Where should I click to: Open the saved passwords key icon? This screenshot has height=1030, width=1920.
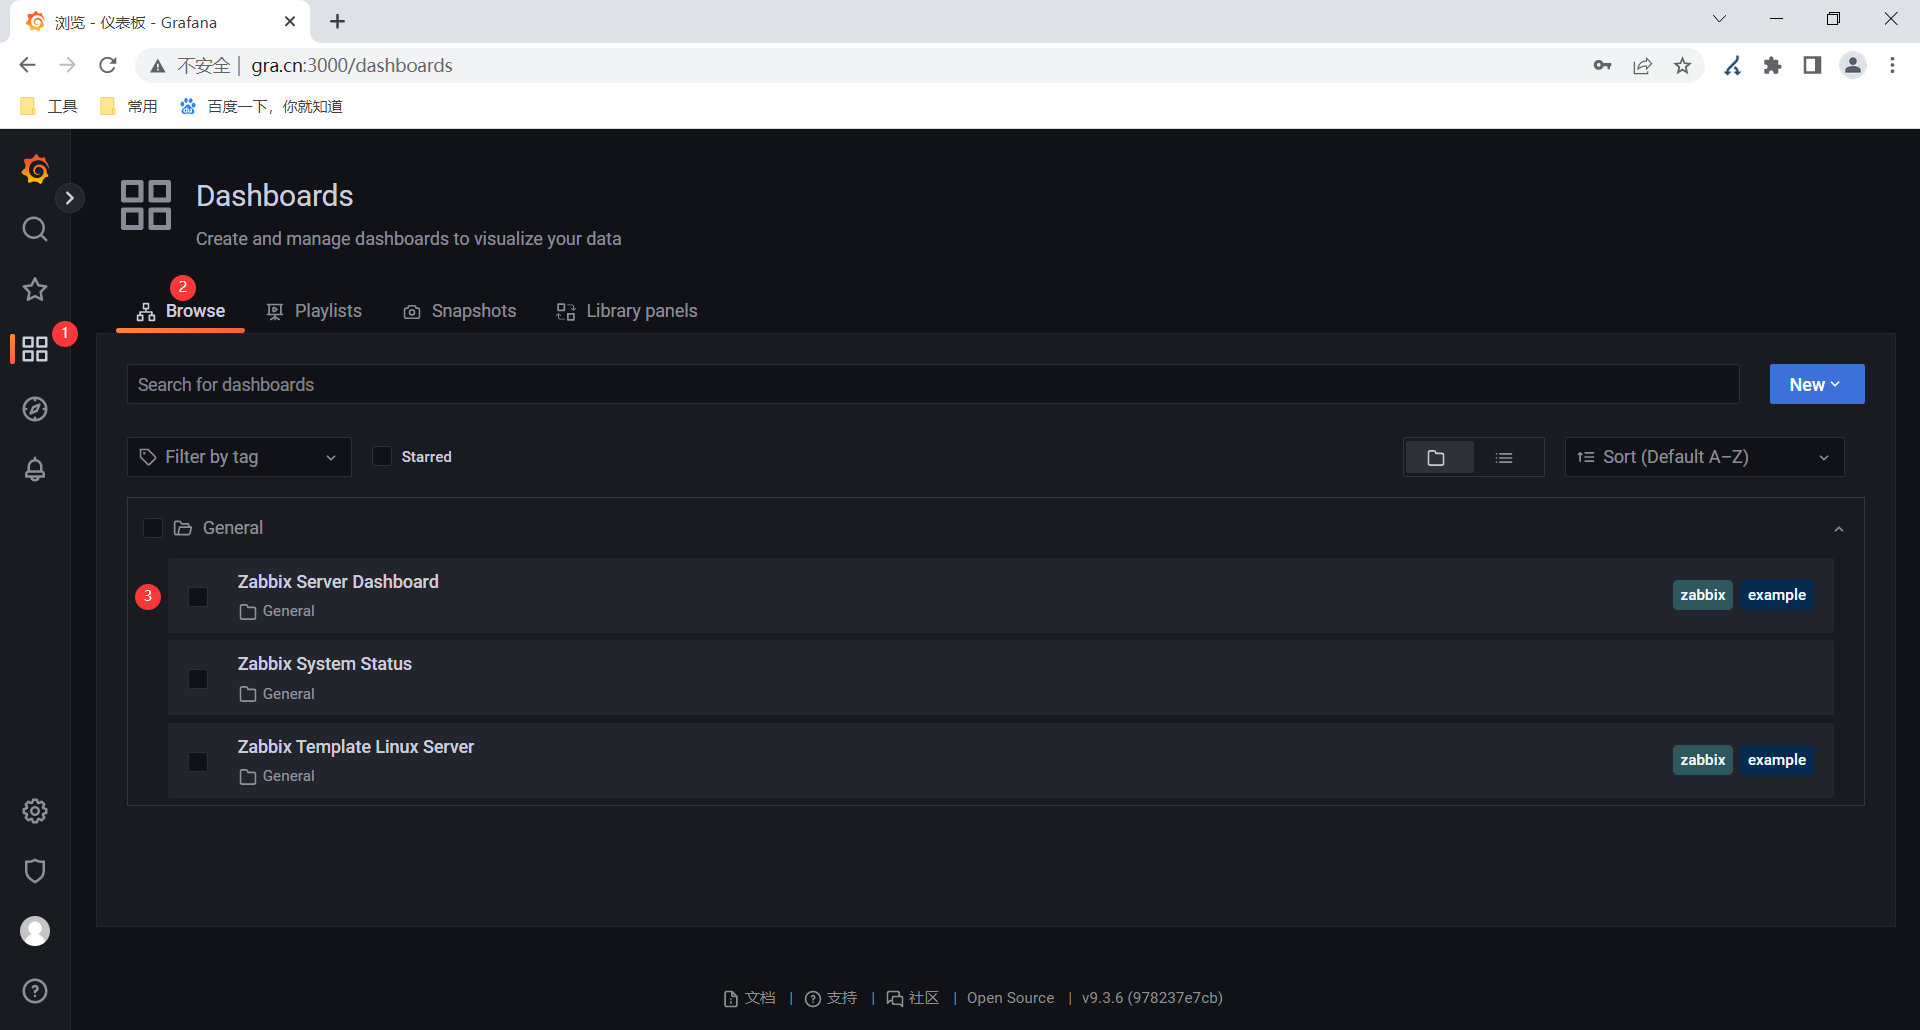click(1602, 65)
